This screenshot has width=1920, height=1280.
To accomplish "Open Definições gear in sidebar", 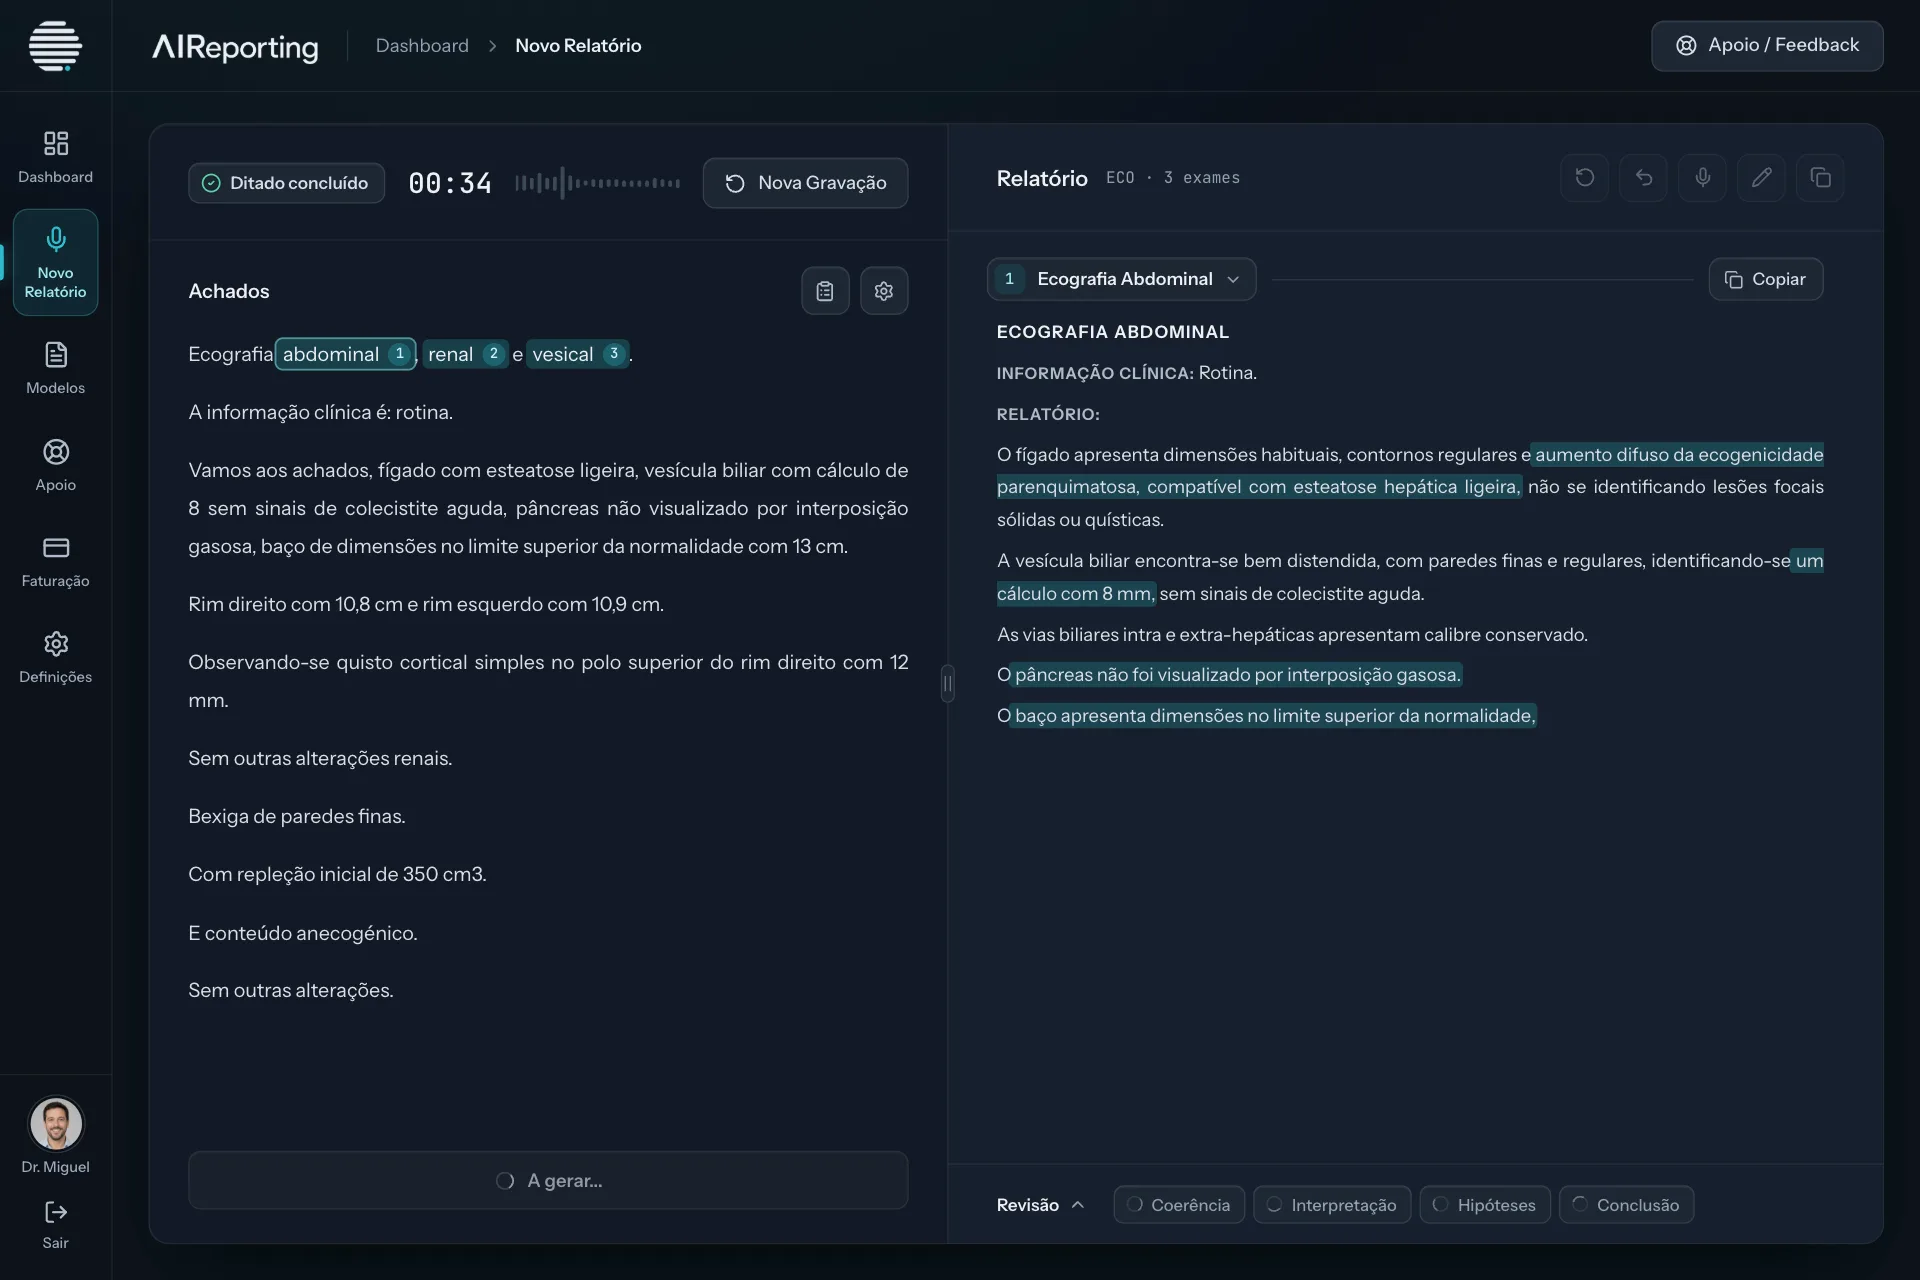I will [56, 657].
